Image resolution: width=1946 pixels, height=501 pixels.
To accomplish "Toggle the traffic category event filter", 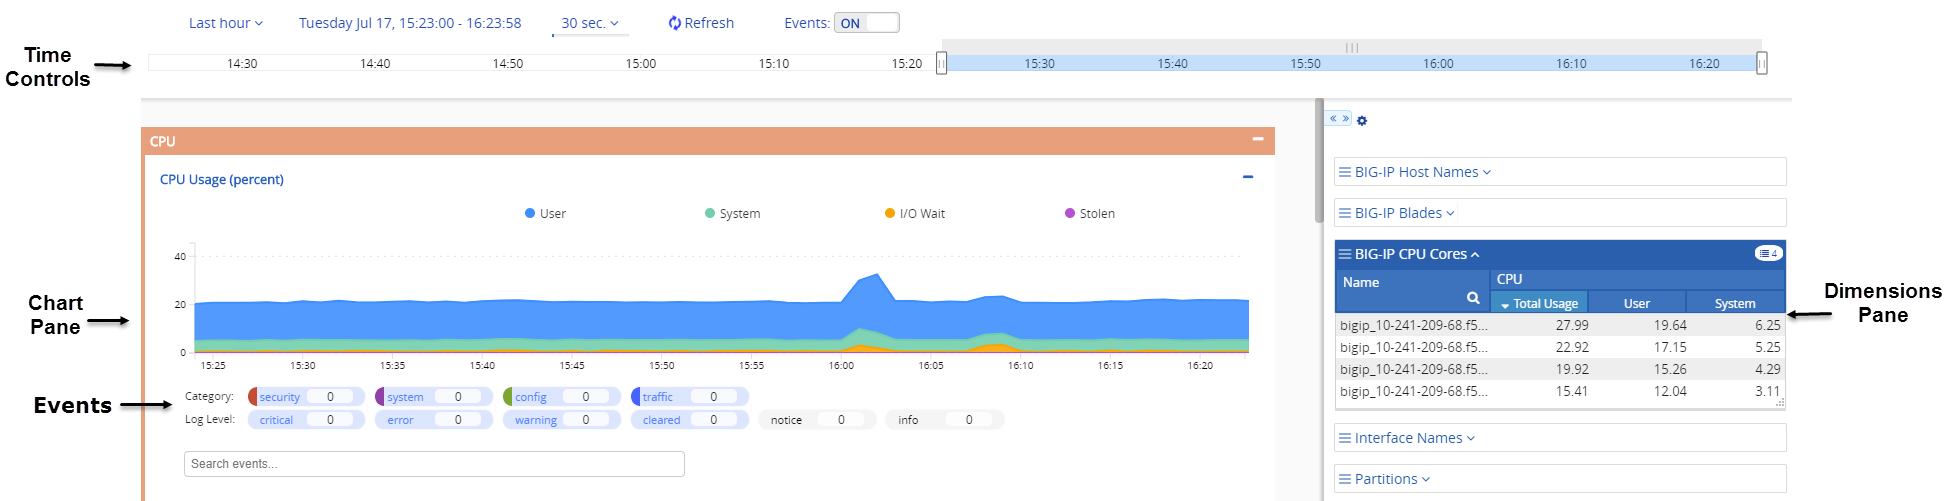I will coord(690,397).
